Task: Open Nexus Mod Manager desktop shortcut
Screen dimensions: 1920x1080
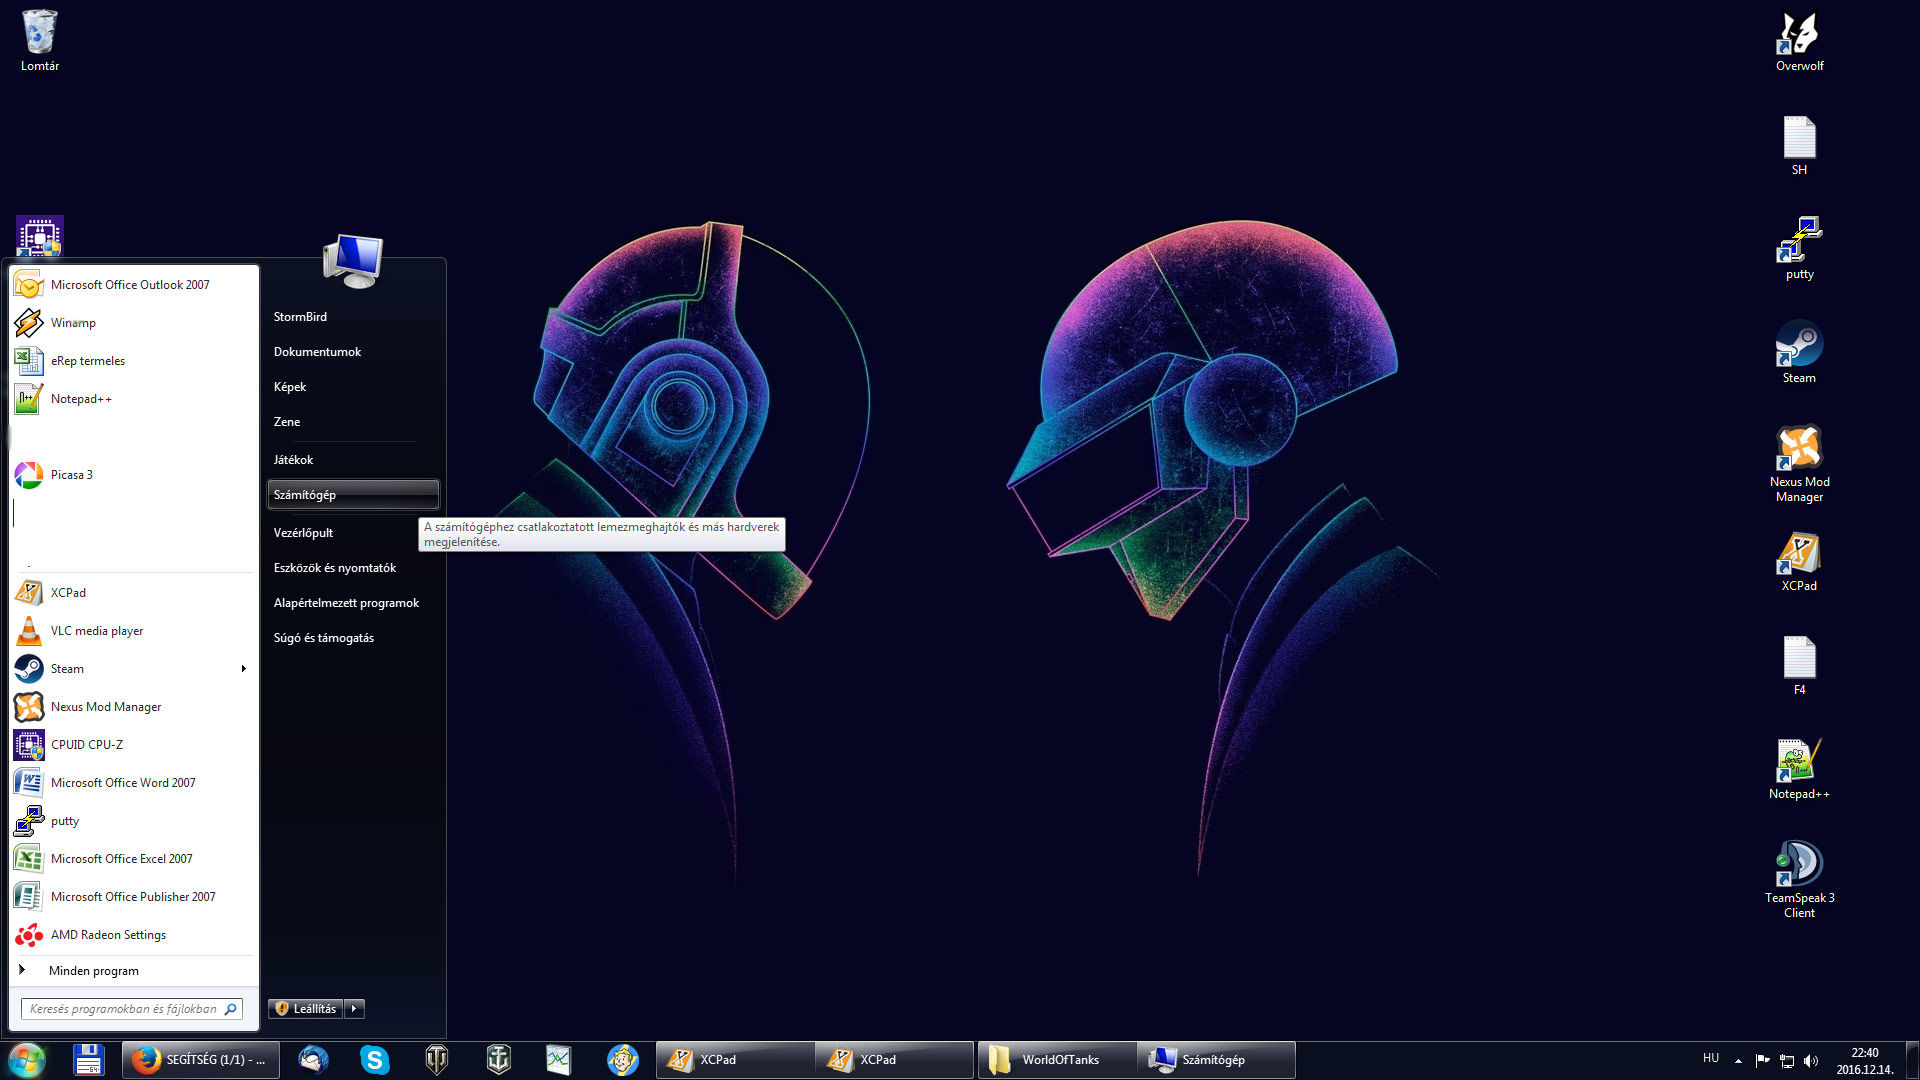Action: (1799, 462)
